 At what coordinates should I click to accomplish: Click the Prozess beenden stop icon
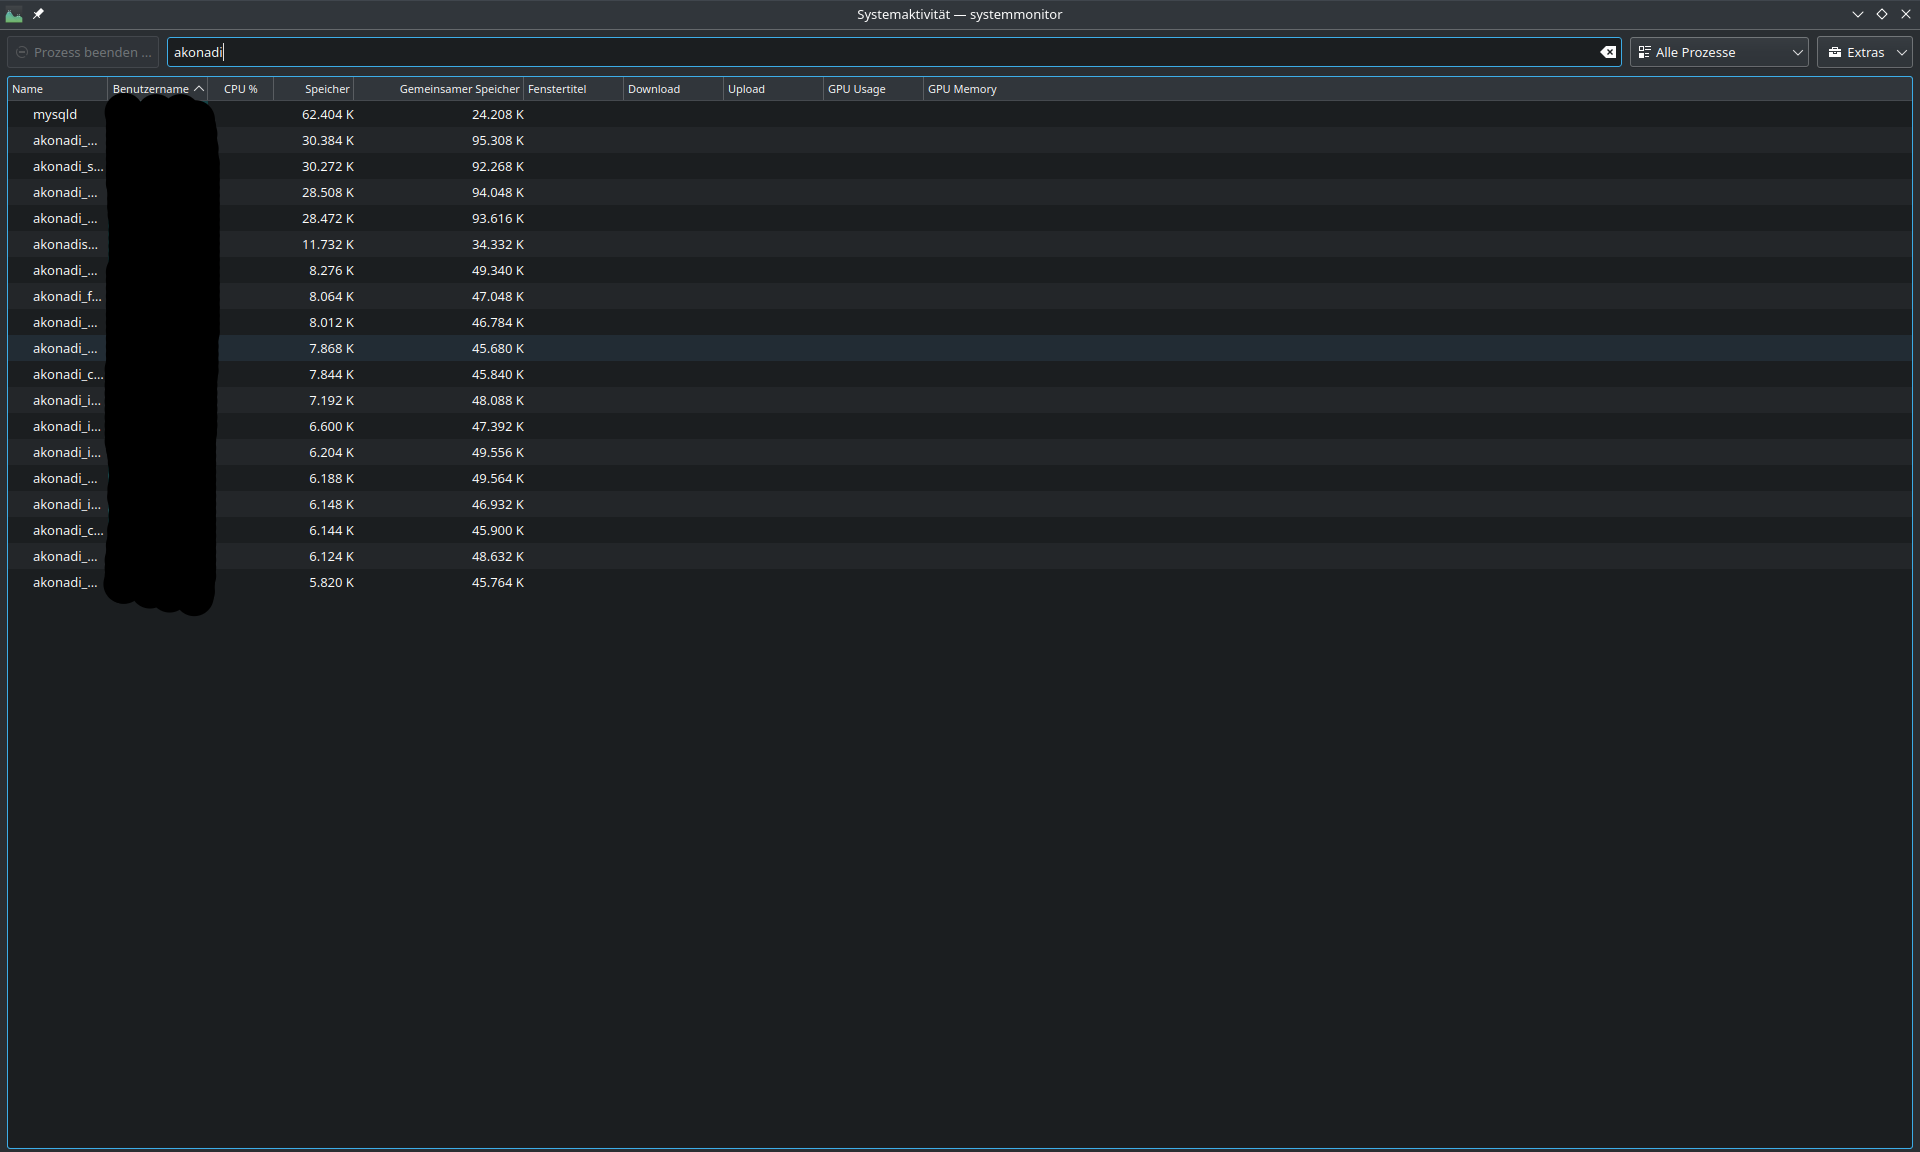22,52
